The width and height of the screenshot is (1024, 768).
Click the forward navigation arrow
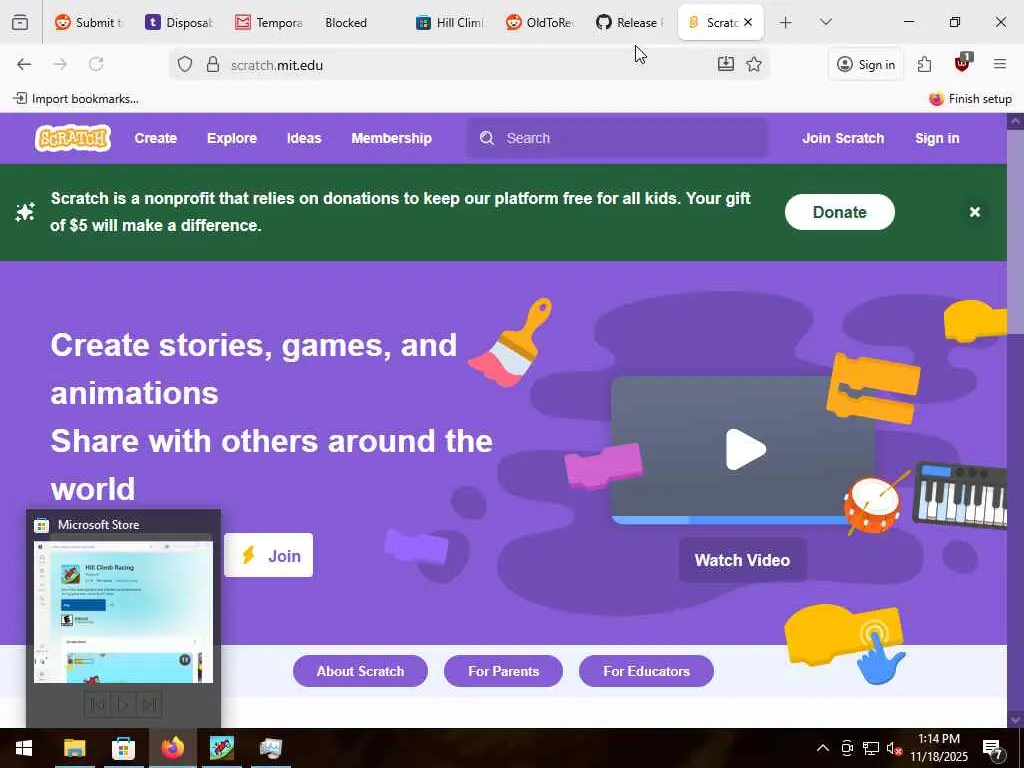[x=60, y=64]
